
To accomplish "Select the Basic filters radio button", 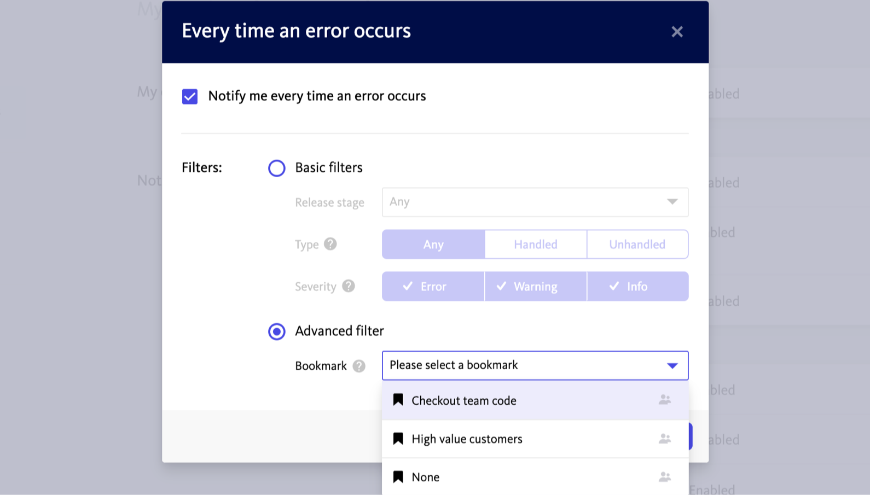I will pos(277,168).
